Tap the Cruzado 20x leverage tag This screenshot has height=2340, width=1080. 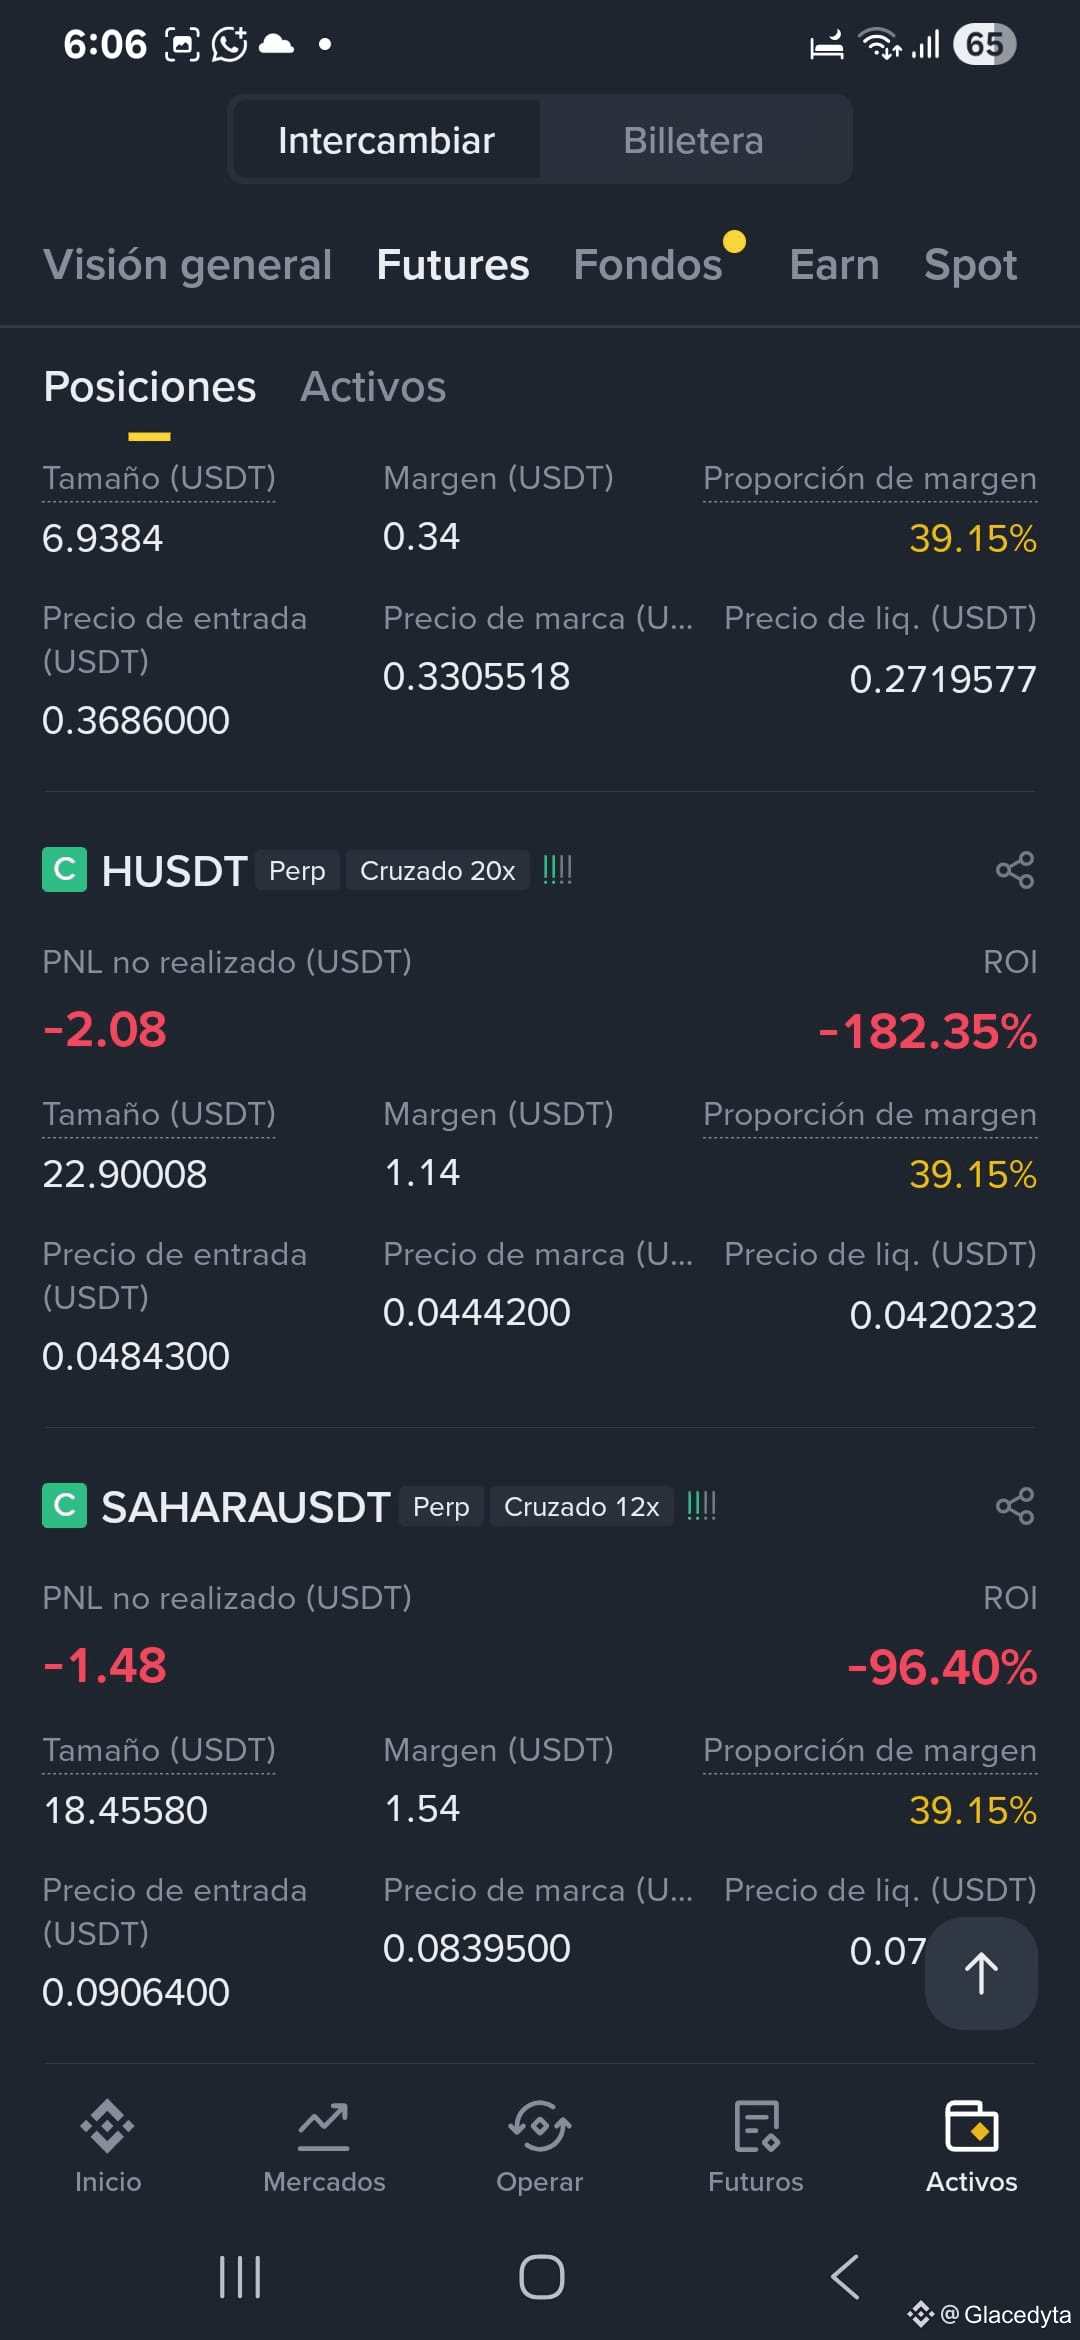[437, 871]
